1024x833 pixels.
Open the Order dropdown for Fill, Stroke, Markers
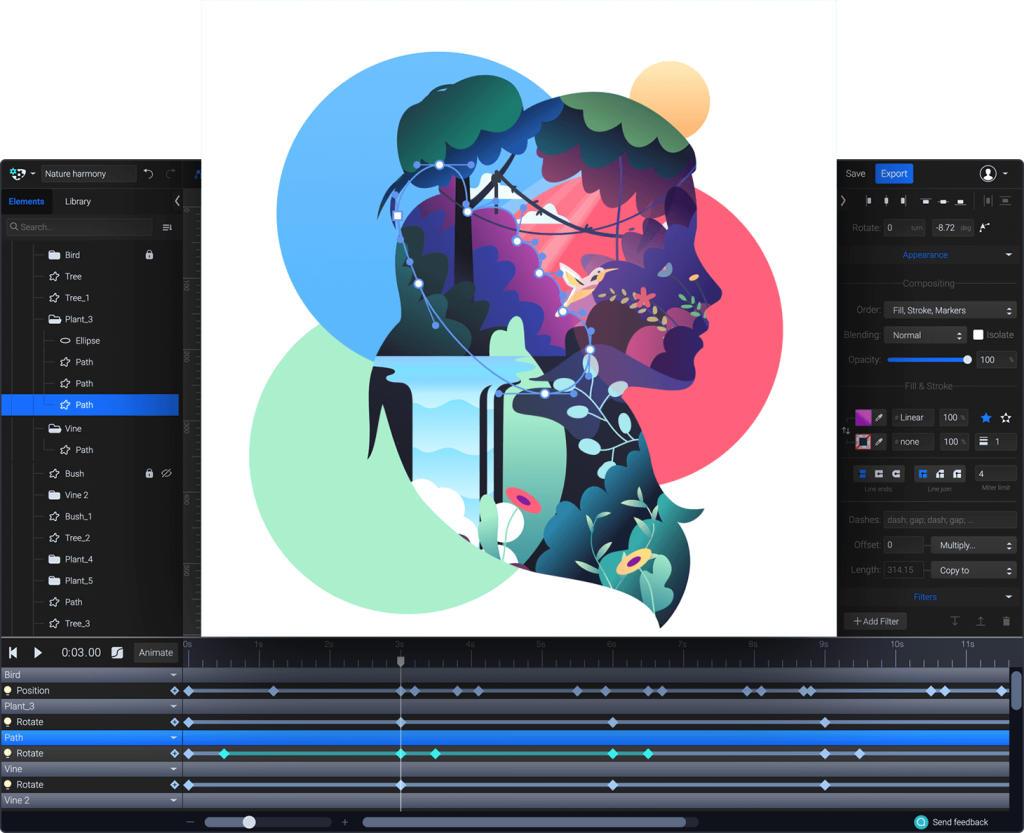click(x=949, y=311)
